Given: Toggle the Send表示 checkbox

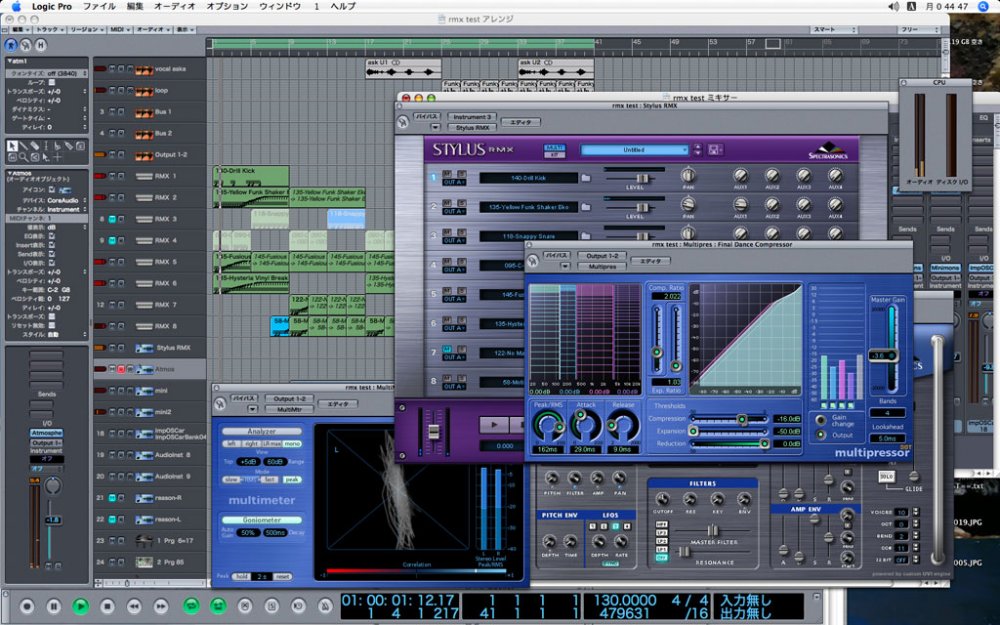Looking at the screenshot, I should [x=52, y=254].
